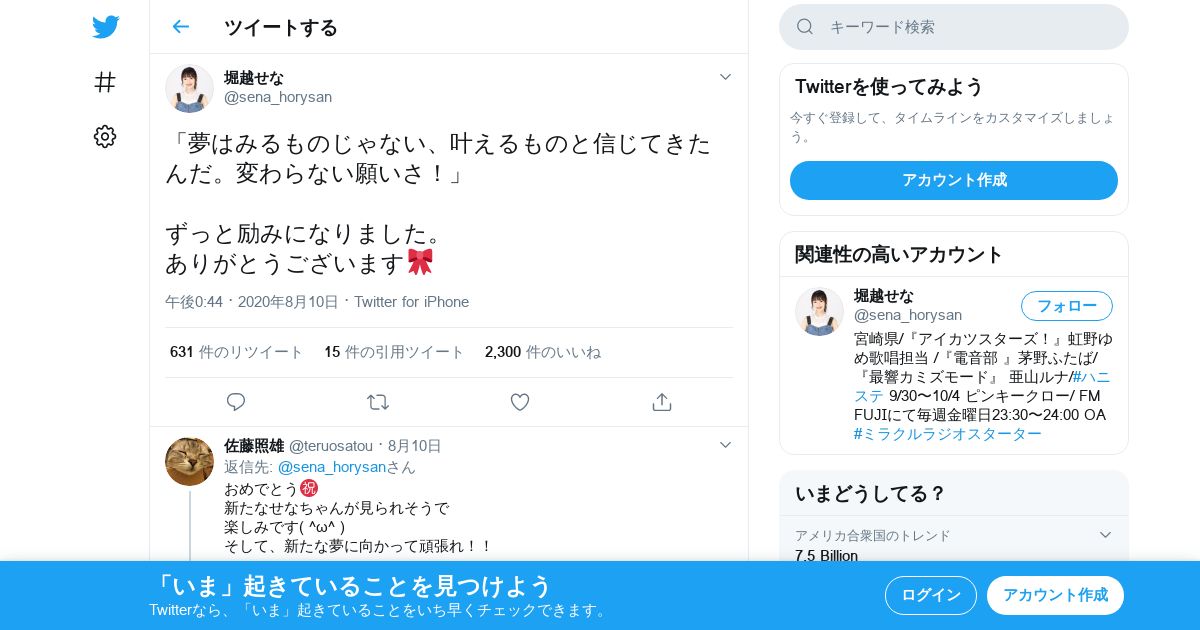Go back with the left arrow icon
Screen dimensions: 1200x630
(x=181, y=27)
